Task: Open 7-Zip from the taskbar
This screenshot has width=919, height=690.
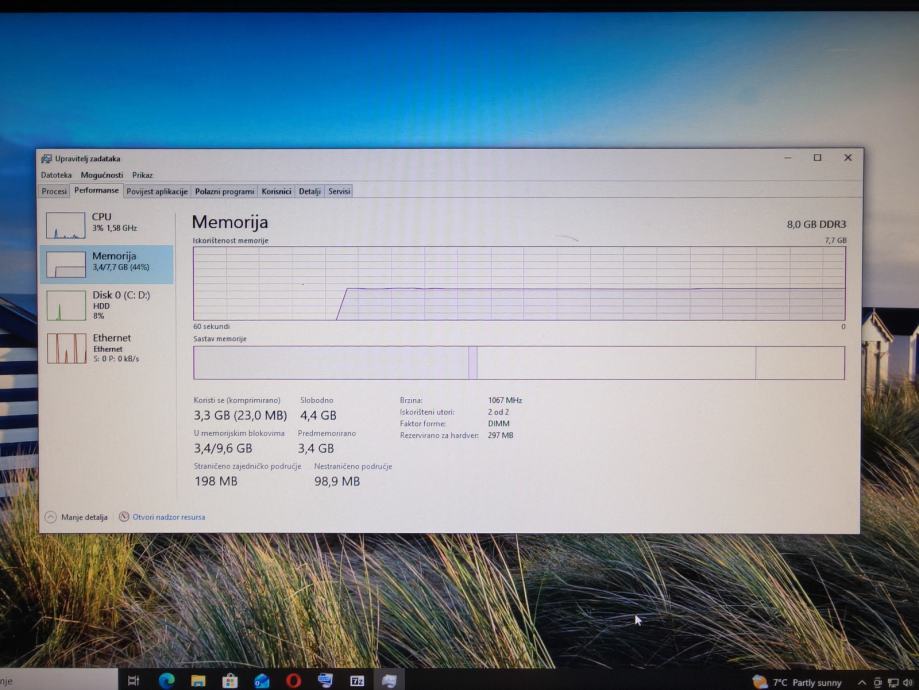Action: click(x=357, y=680)
